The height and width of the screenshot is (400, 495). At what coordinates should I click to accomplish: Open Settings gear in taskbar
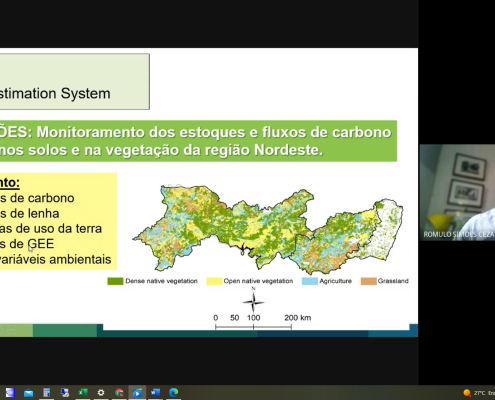point(101,393)
